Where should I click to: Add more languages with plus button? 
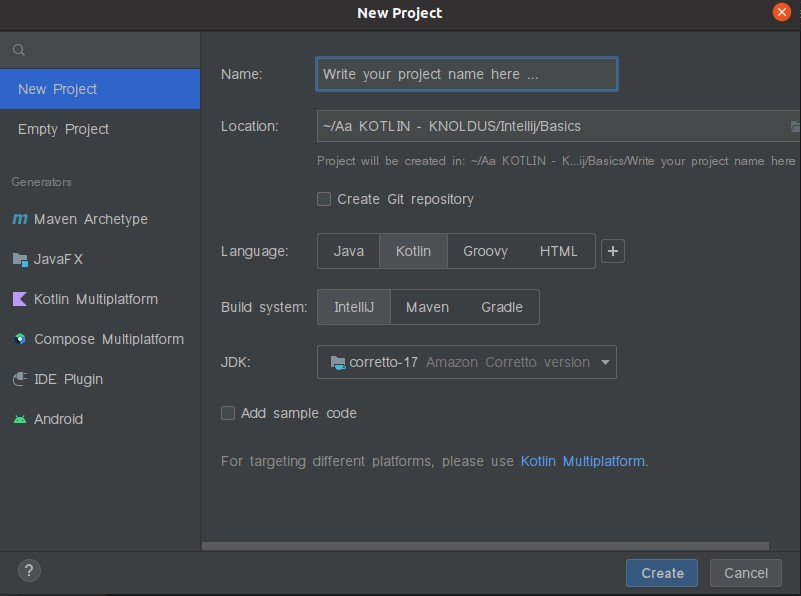pos(613,251)
